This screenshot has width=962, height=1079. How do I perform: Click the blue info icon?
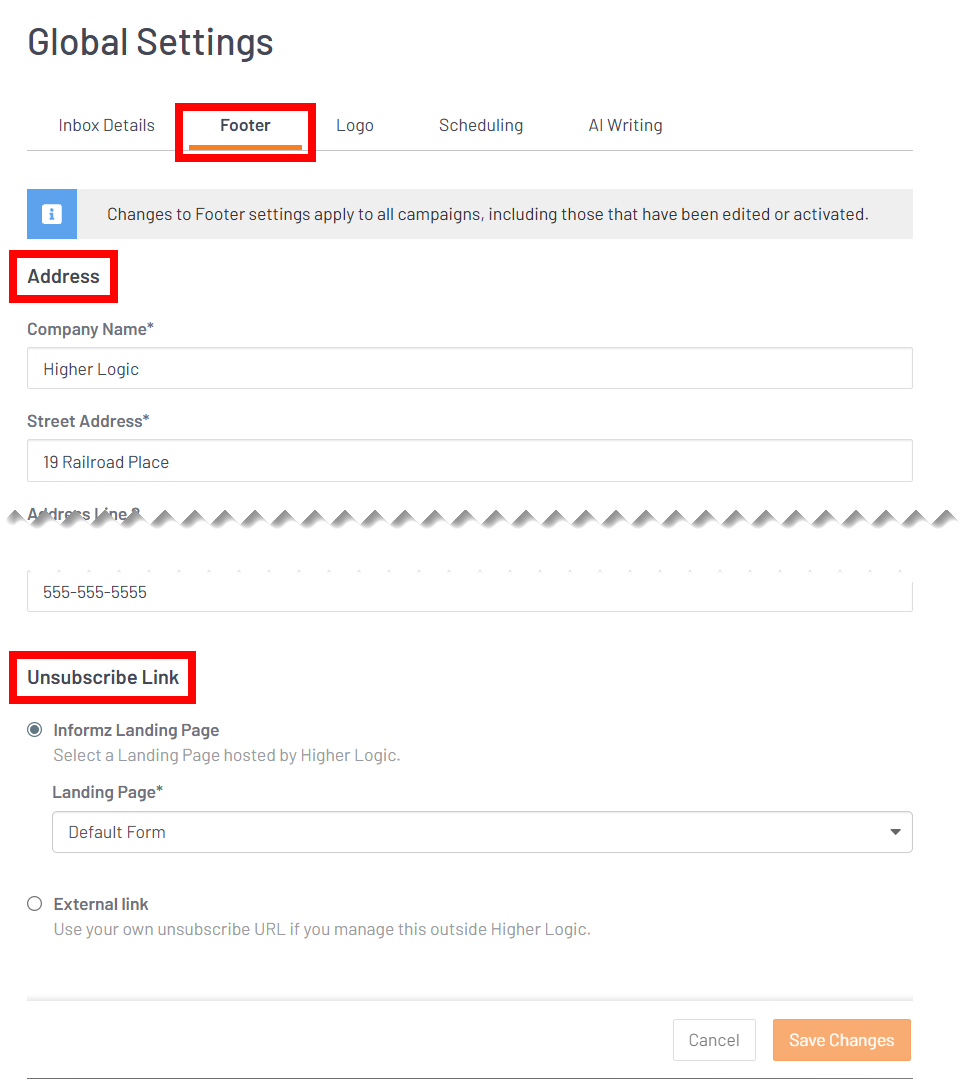(x=51, y=213)
